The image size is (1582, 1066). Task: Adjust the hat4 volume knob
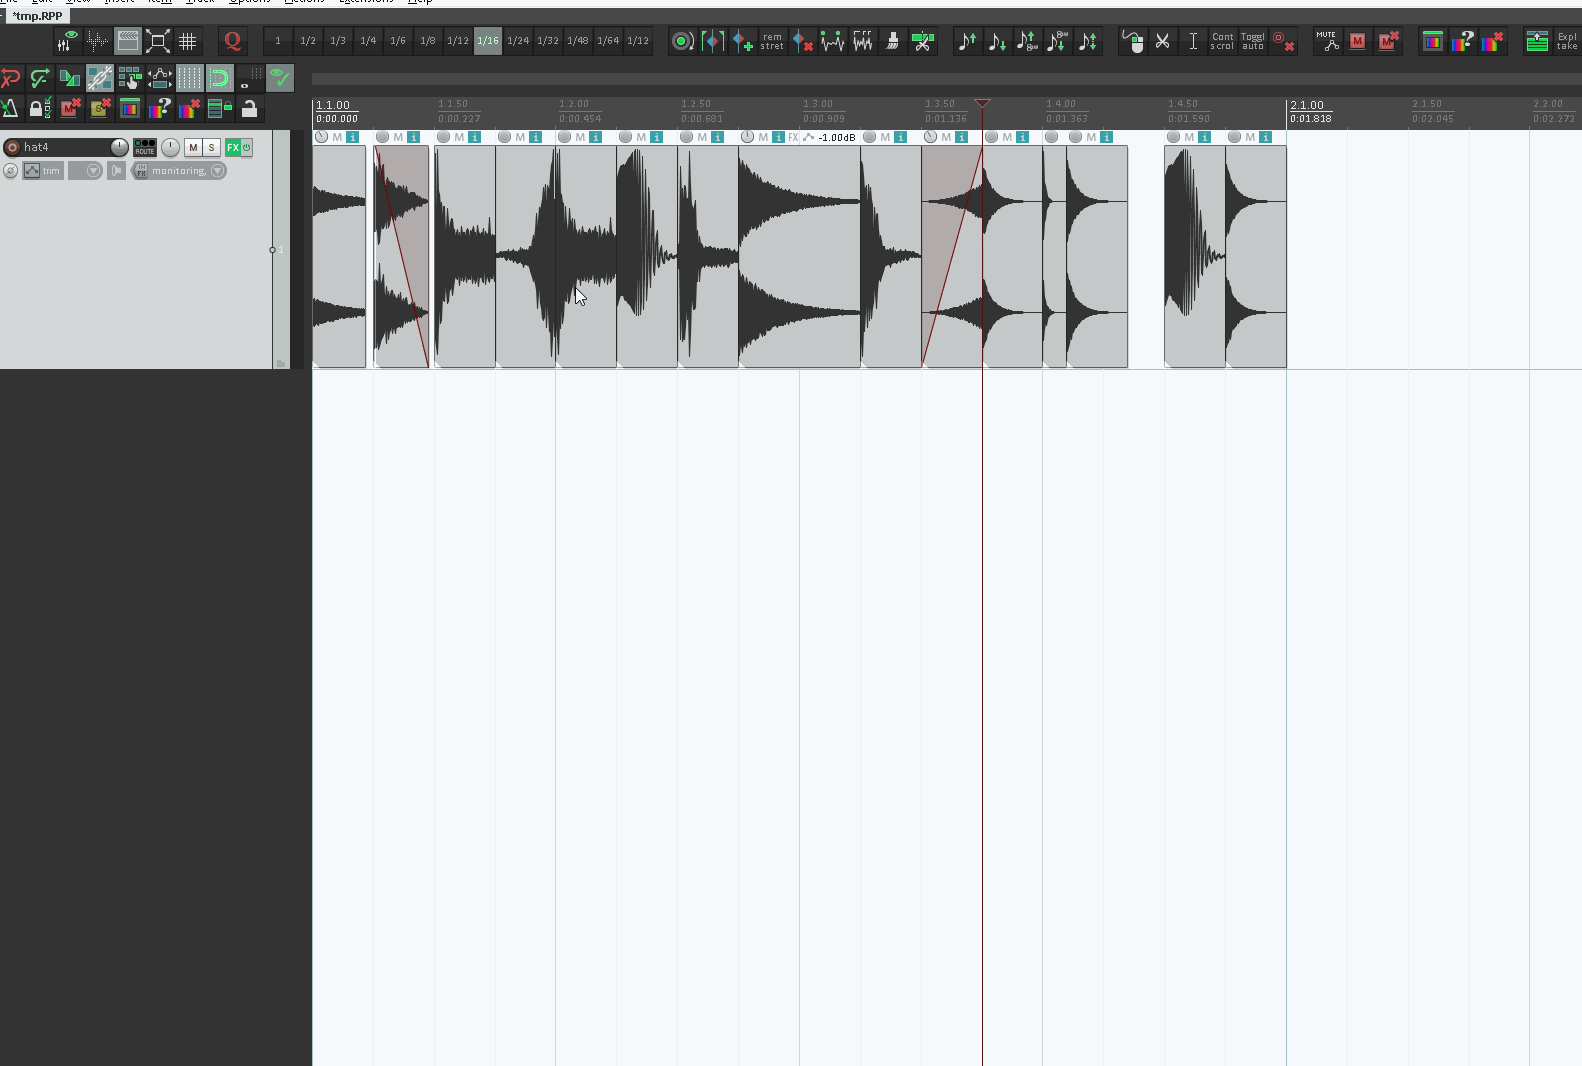pos(120,147)
